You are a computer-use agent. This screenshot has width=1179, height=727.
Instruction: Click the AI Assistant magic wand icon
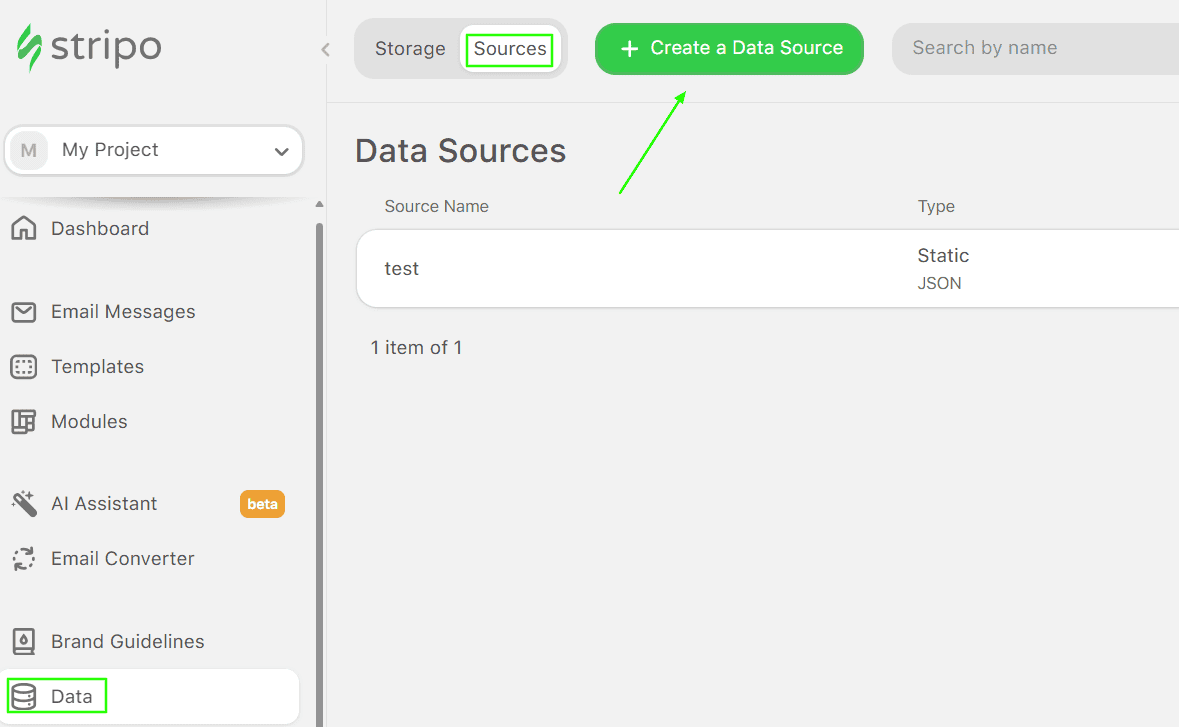point(24,503)
